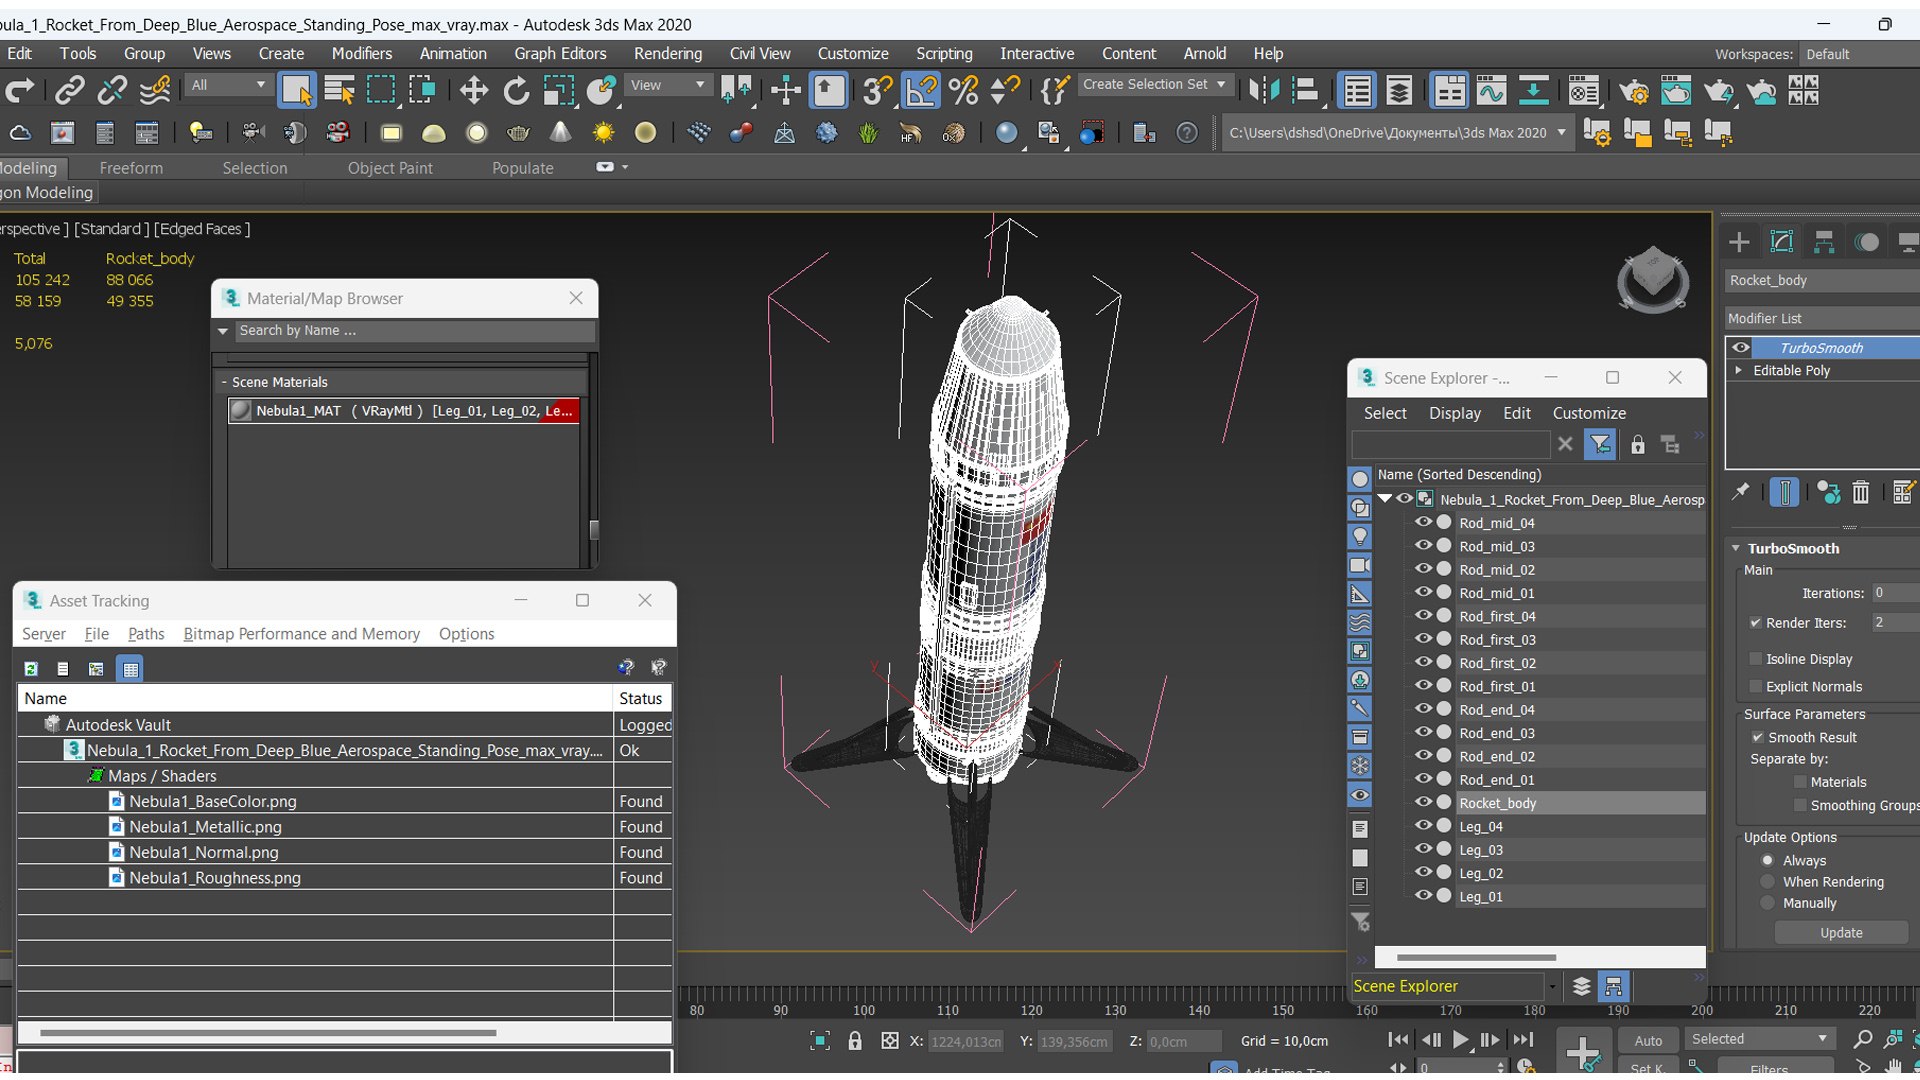The image size is (1920, 1080).
Task: Select the When Rendering radio option
Action: [1768, 882]
